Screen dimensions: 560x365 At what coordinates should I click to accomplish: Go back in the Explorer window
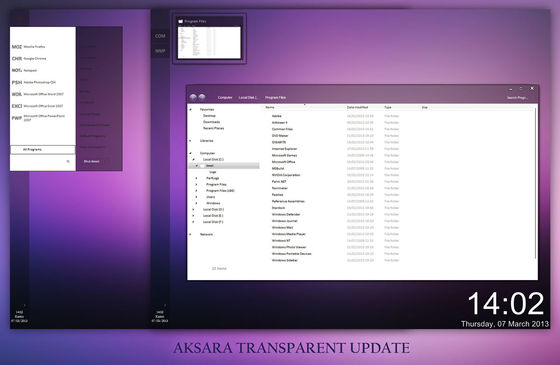(193, 97)
